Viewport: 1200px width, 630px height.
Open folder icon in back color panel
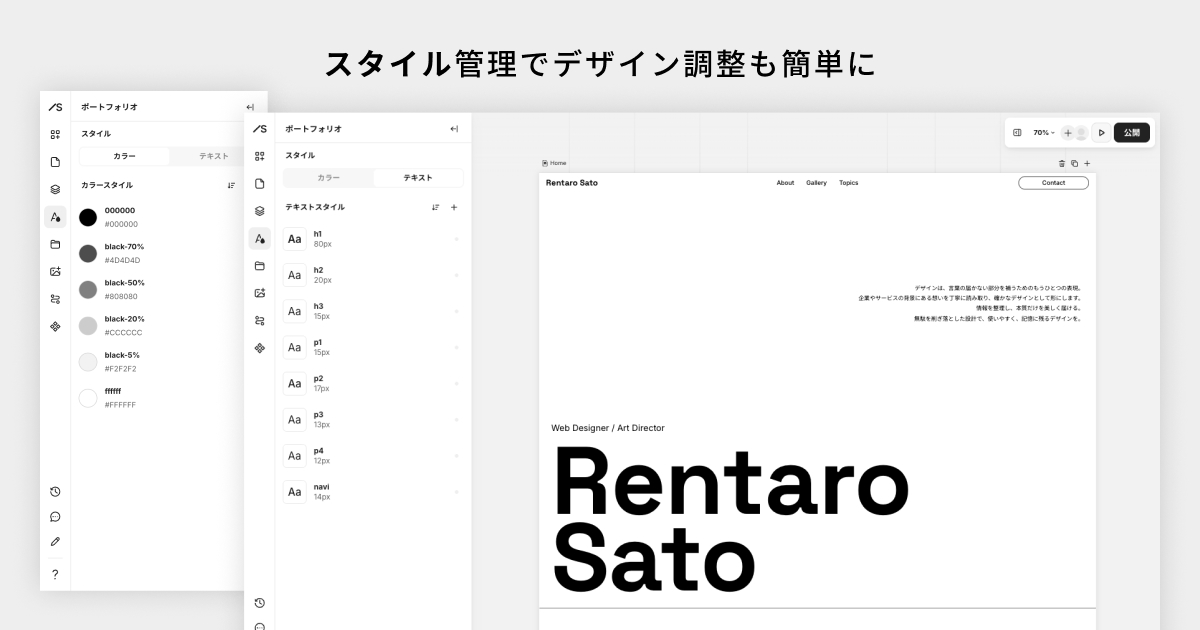pos(55,244)
